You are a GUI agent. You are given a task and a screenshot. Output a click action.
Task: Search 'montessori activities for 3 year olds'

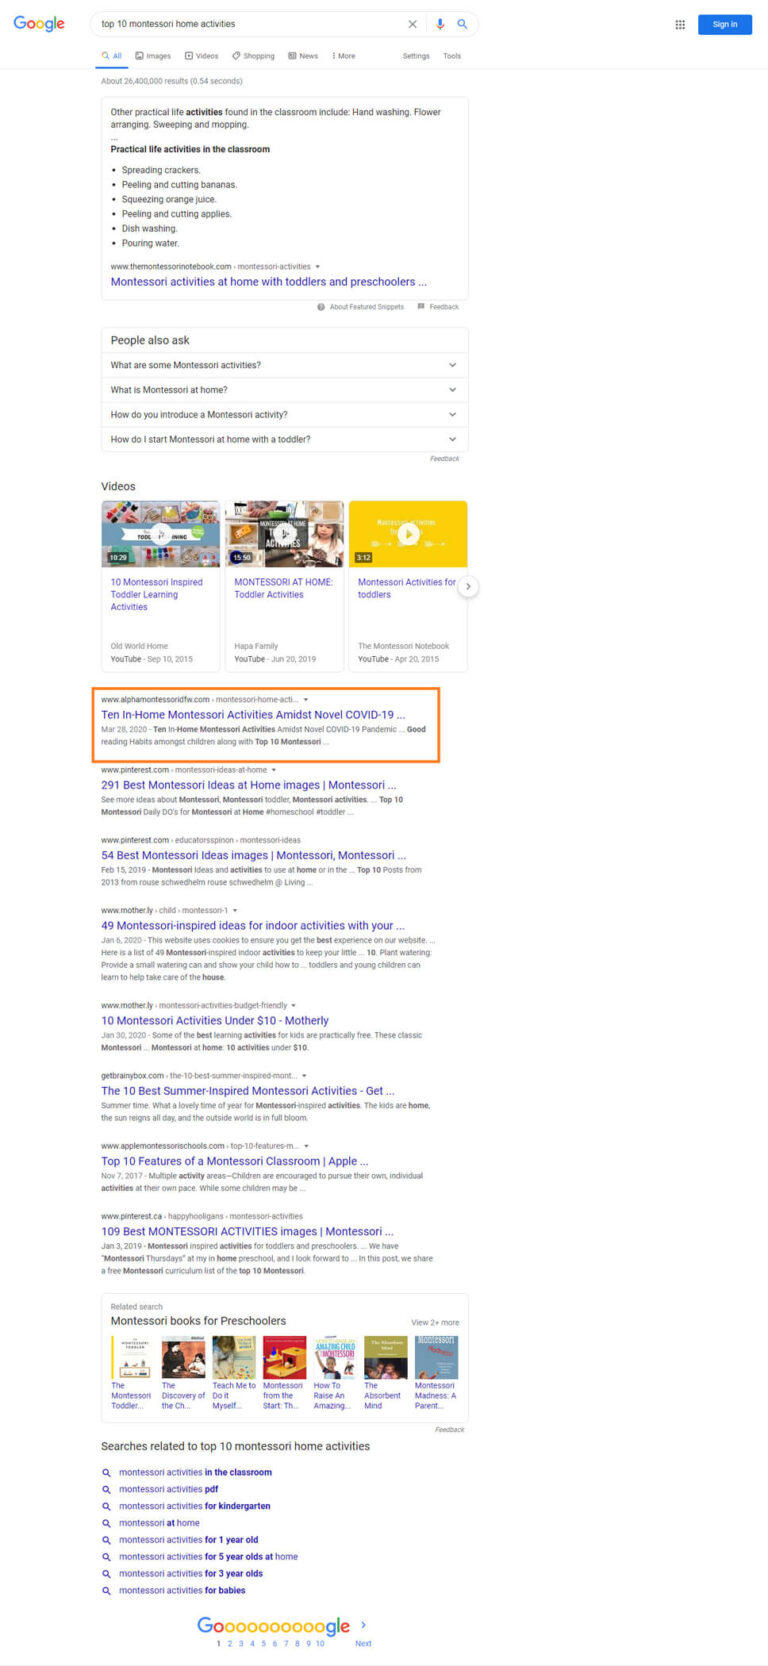coord(191,1574)
